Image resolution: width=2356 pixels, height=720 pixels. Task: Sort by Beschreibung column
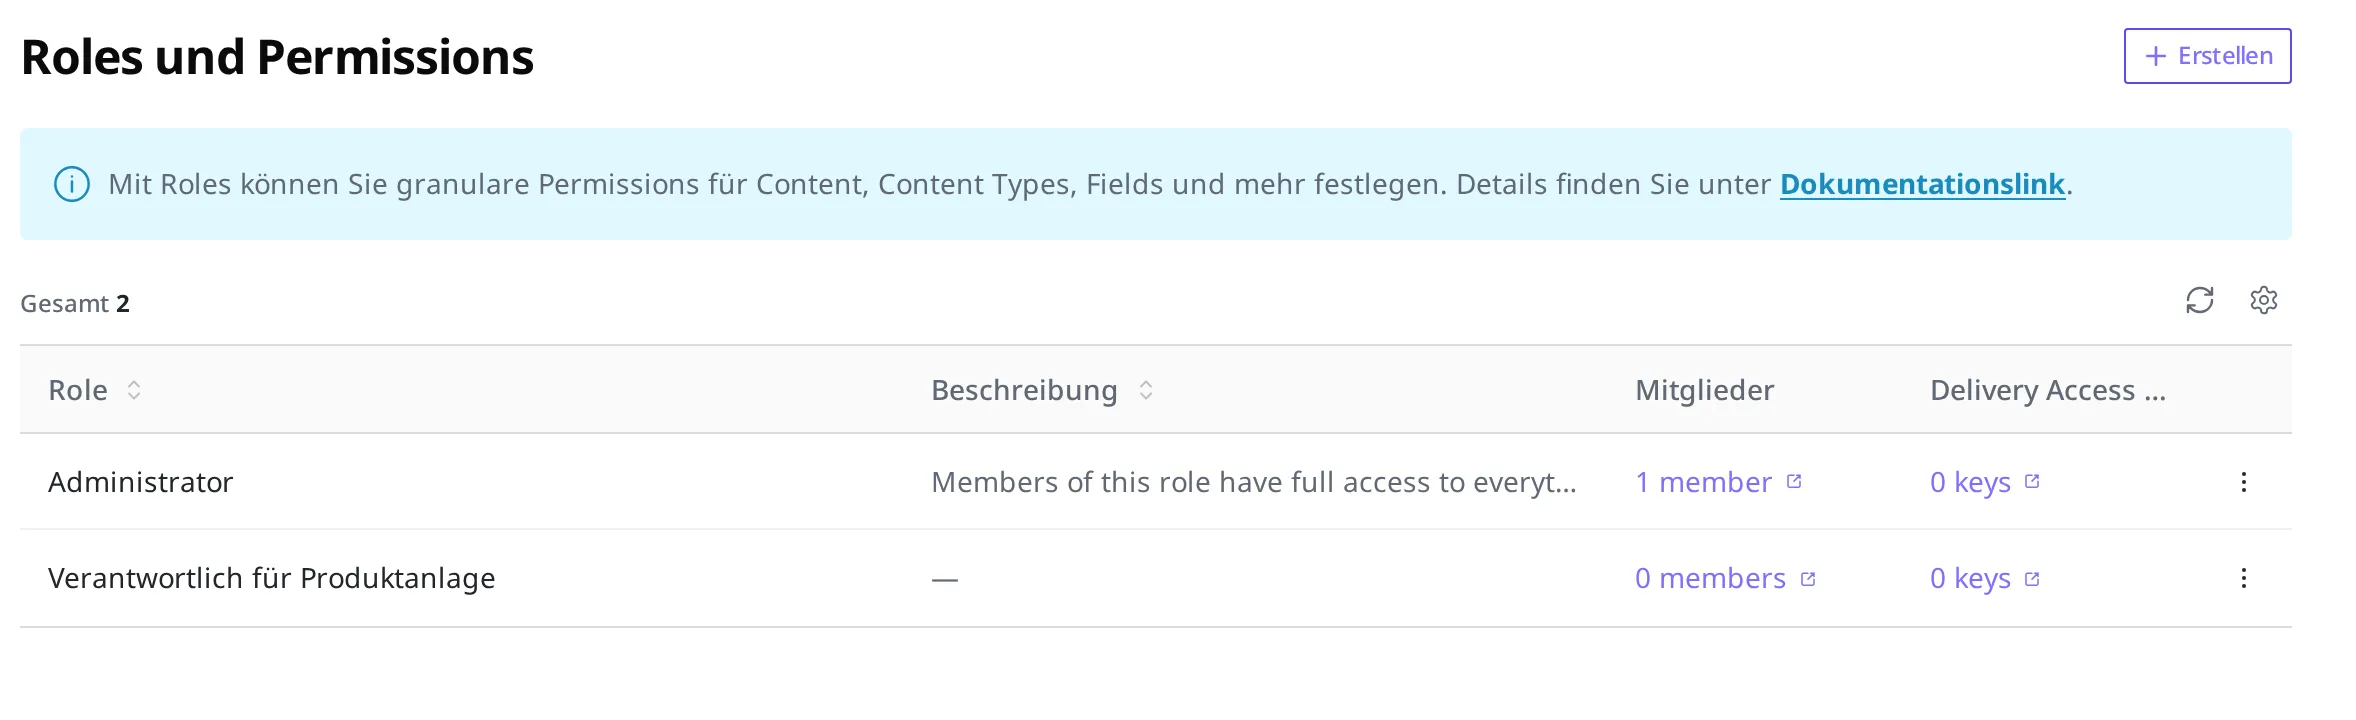(x=1145, y=390)
